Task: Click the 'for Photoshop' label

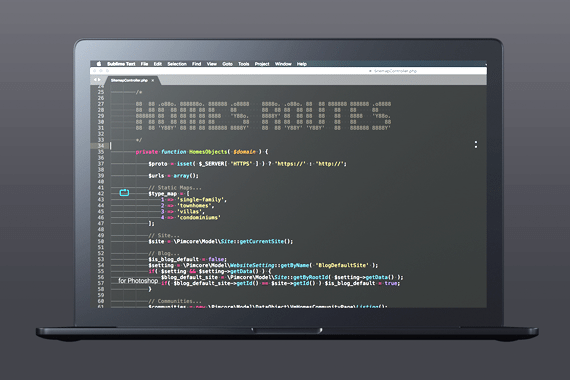Action: 138,281
